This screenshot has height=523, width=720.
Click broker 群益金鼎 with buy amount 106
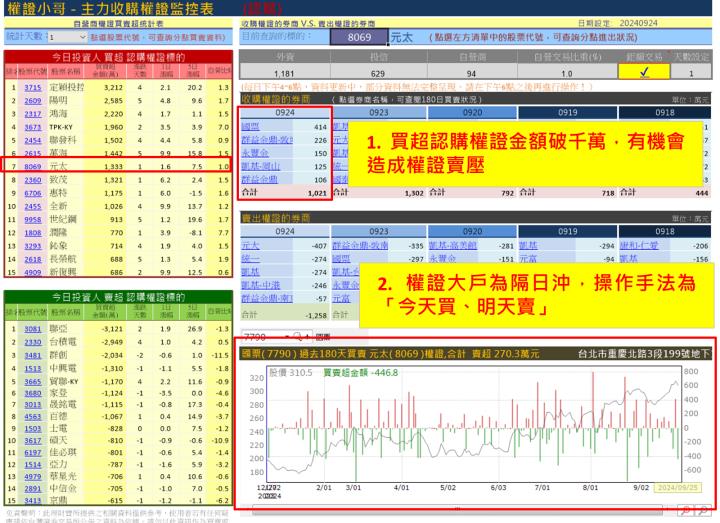point(259,180)
